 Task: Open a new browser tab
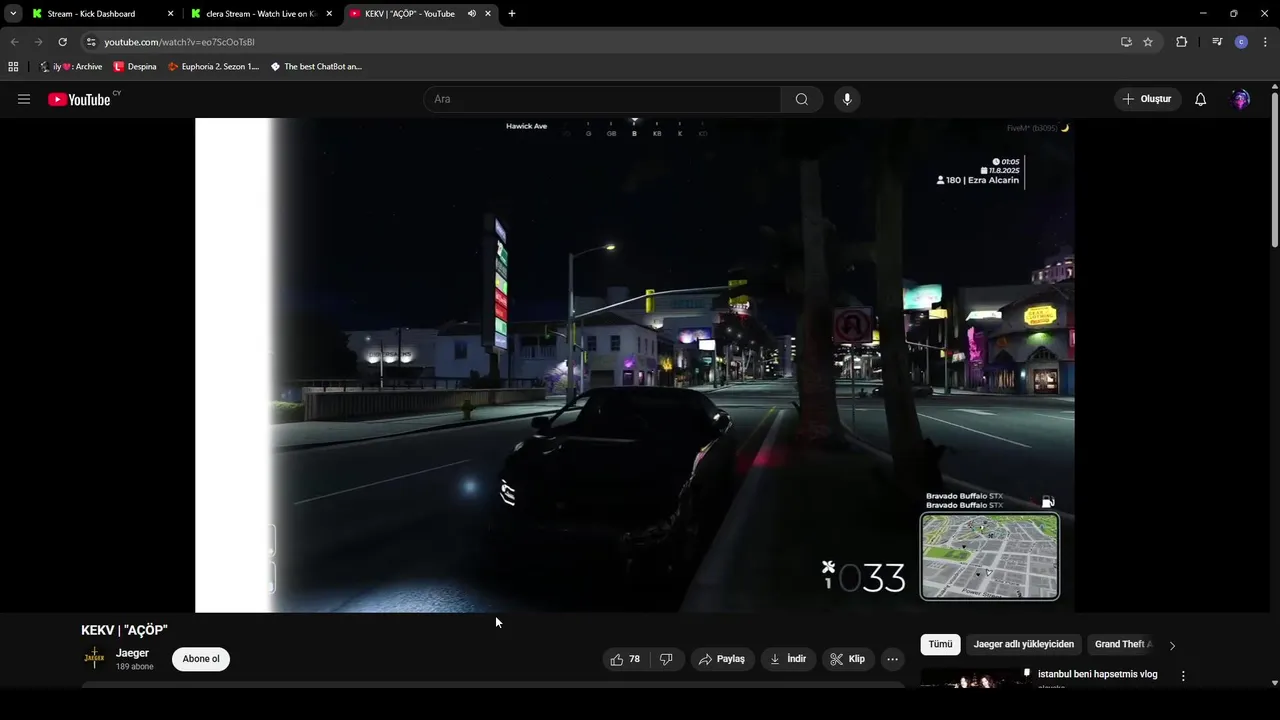pyautogui.click(x=512, y=14)
